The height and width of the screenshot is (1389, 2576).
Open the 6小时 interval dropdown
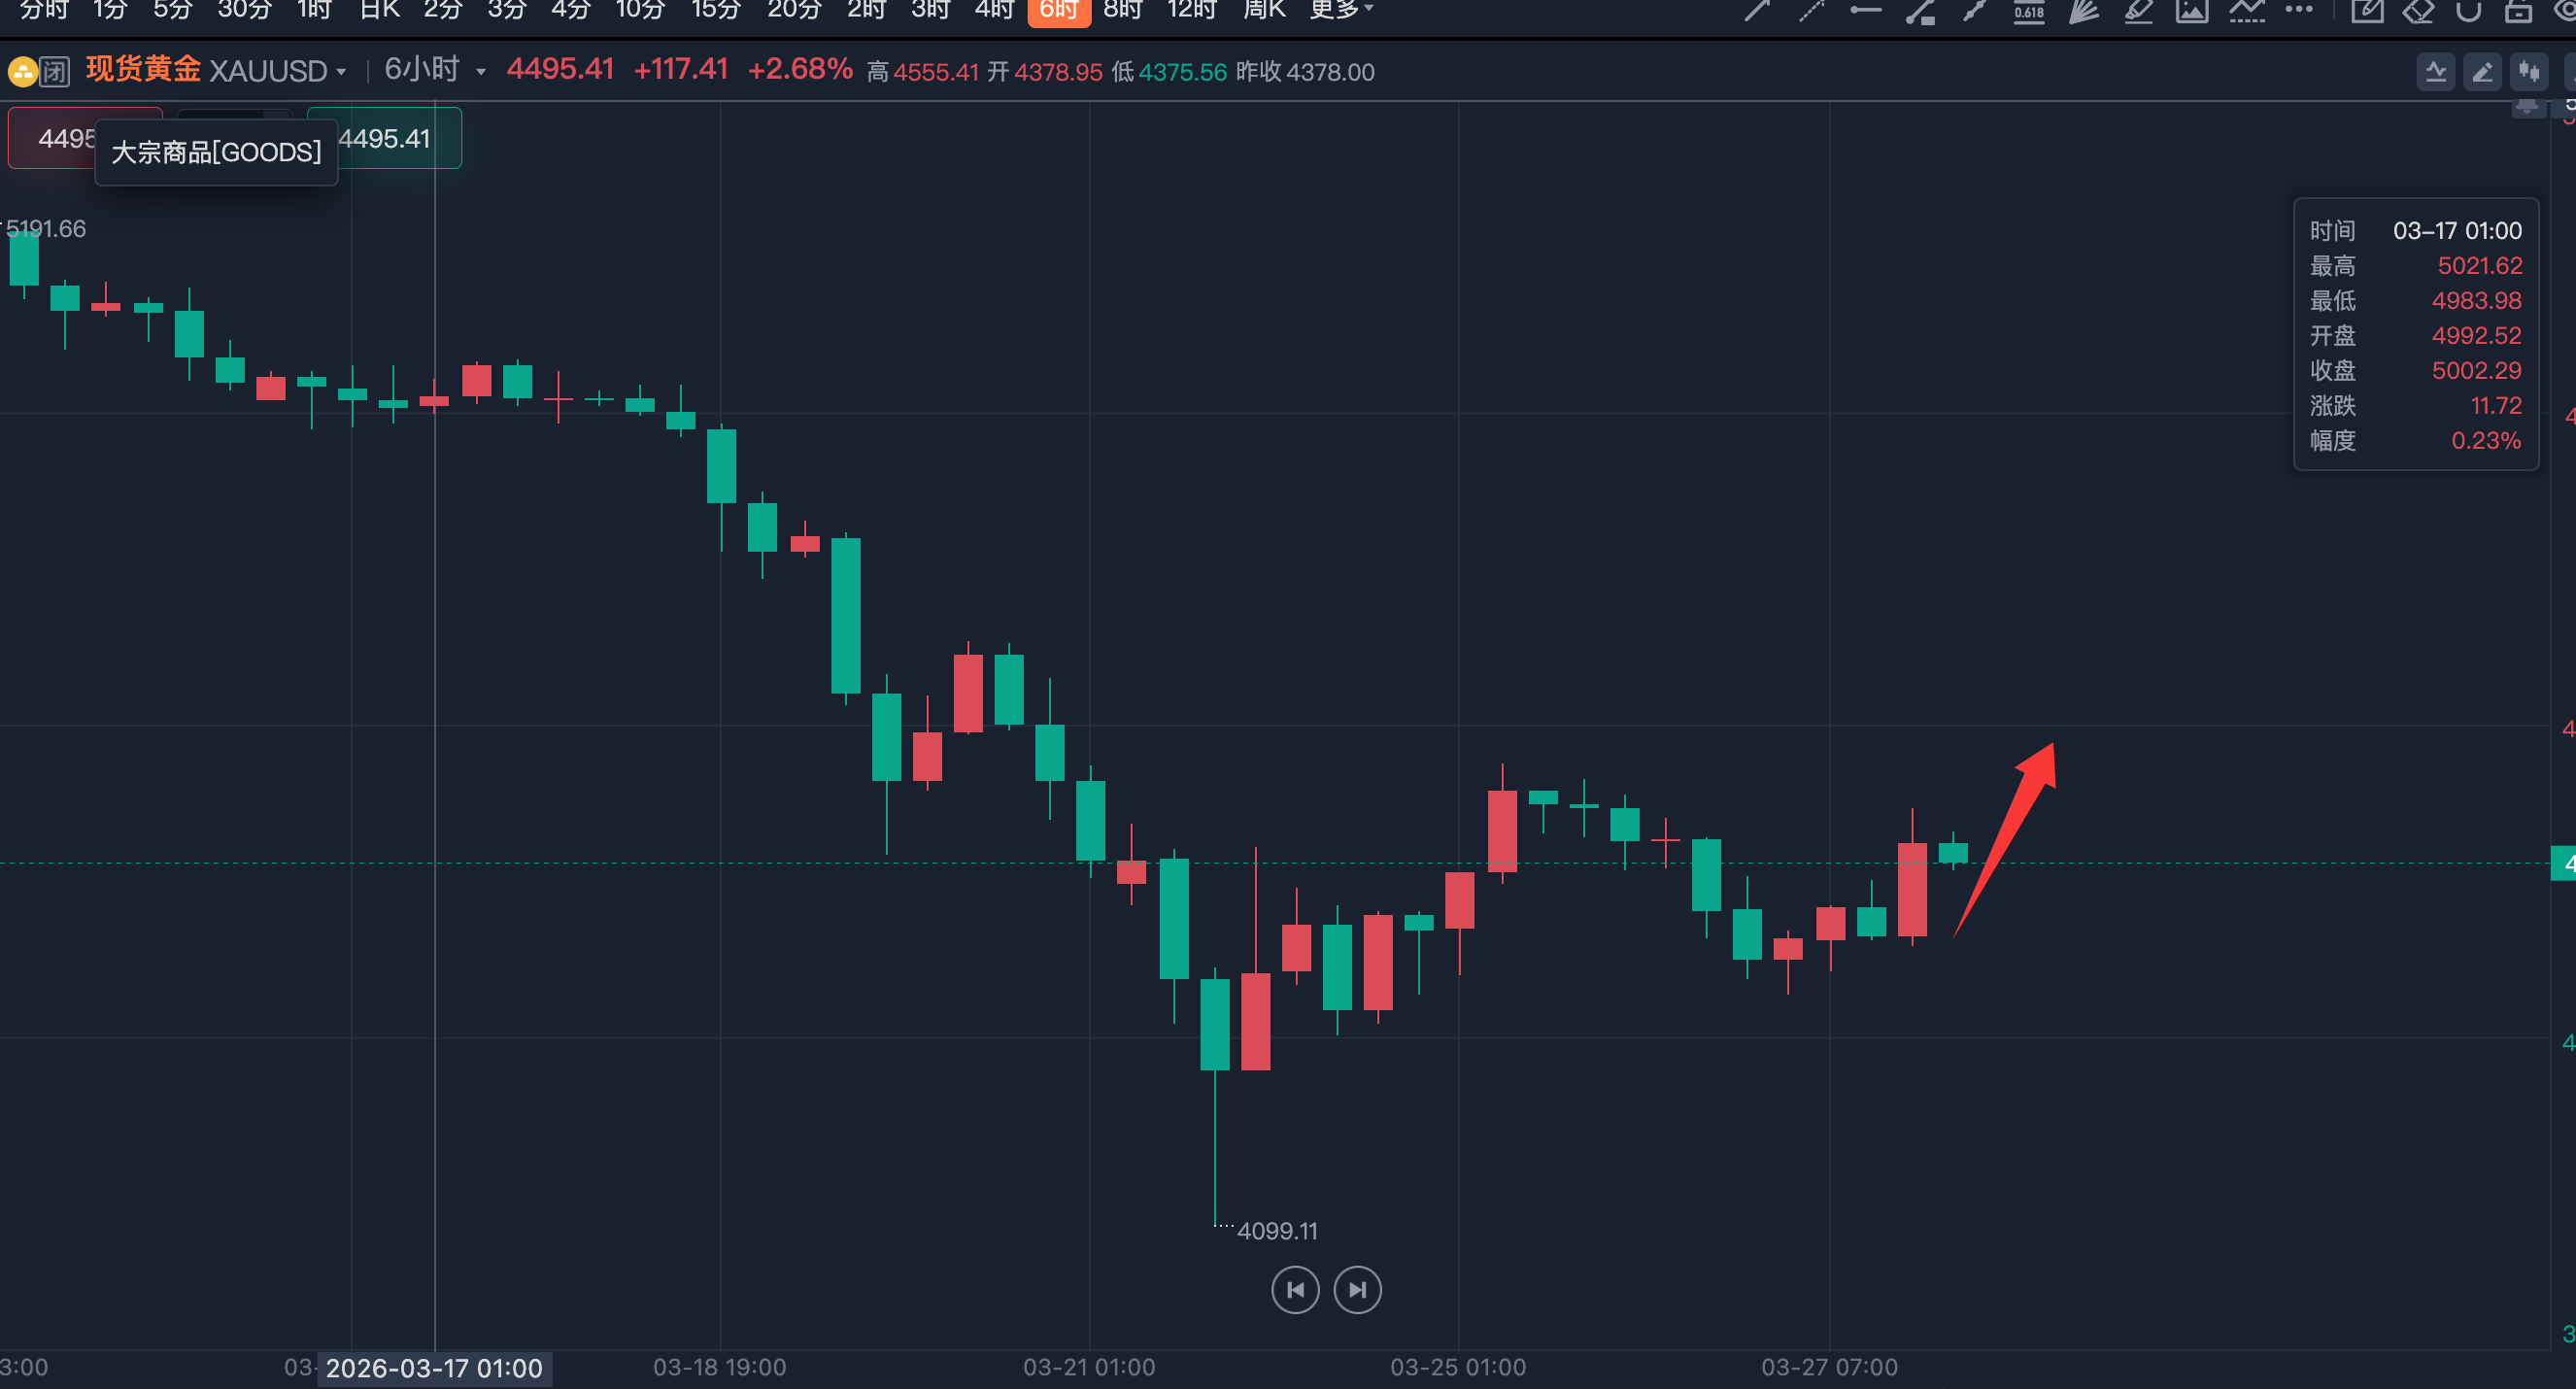(481, 72)
